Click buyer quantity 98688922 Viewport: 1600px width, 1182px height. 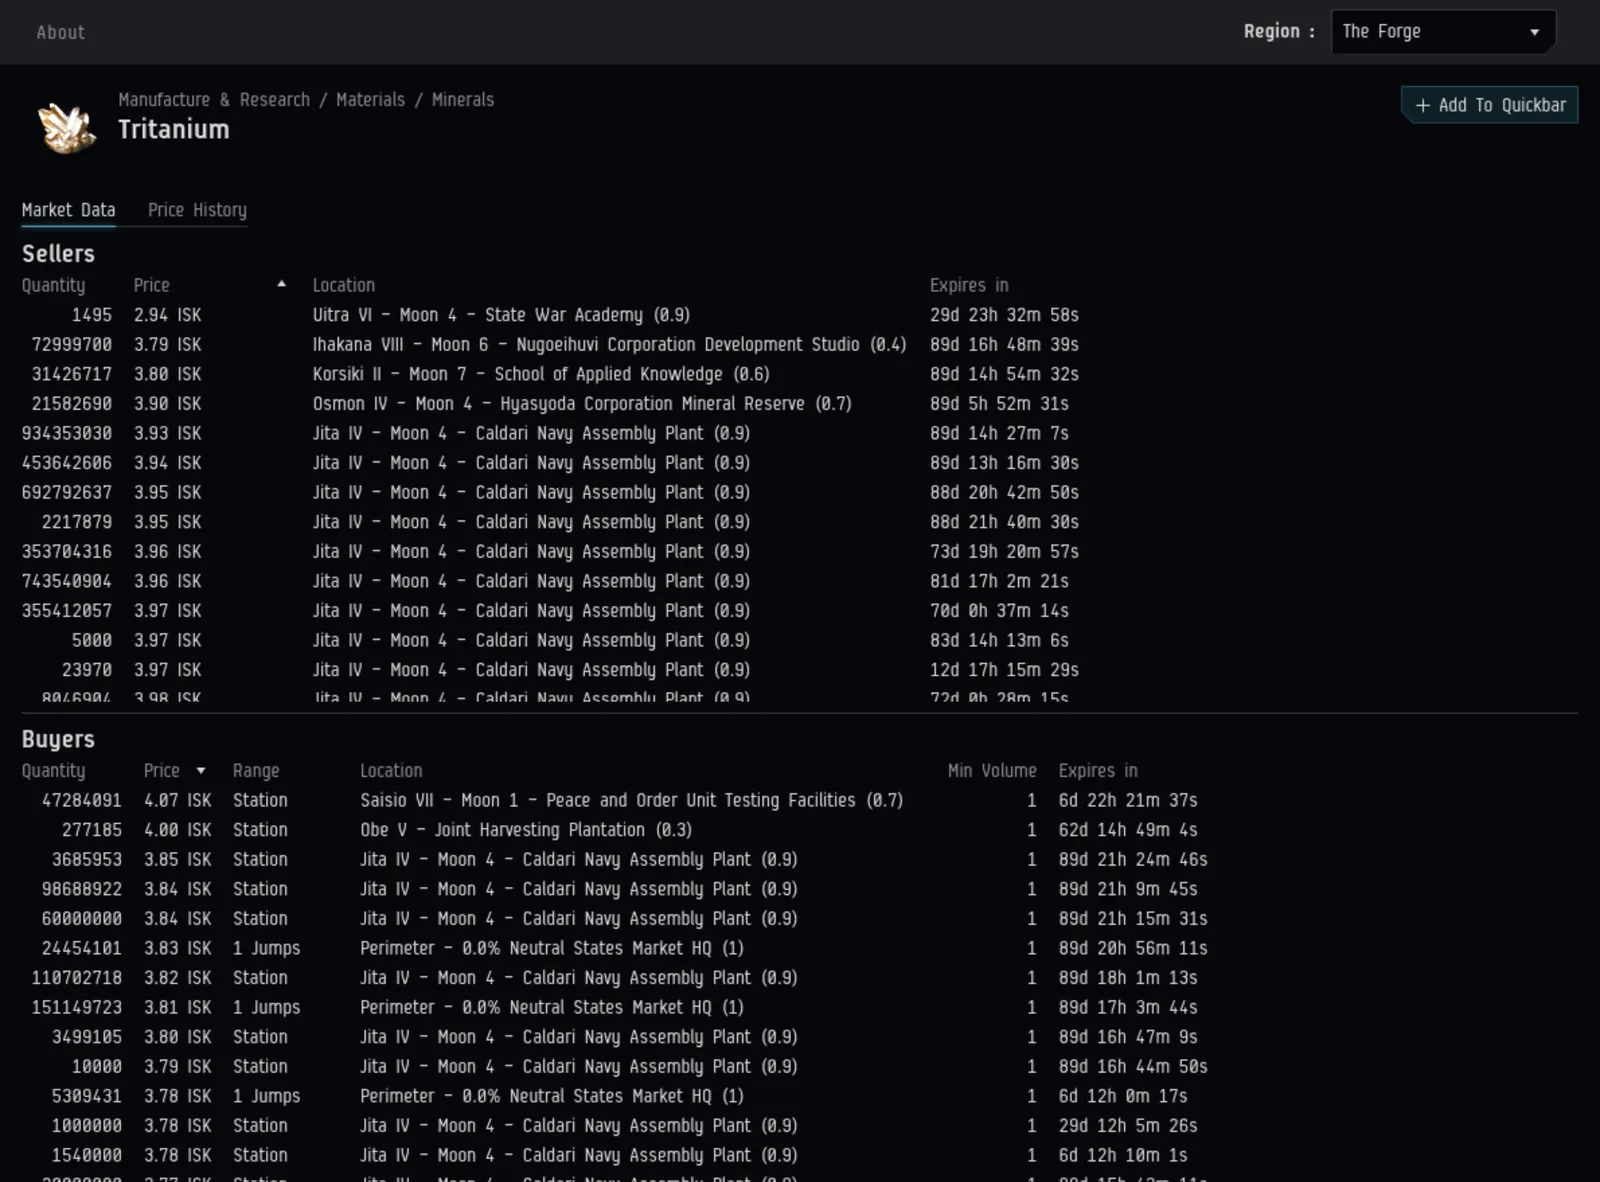coord(82,889)
